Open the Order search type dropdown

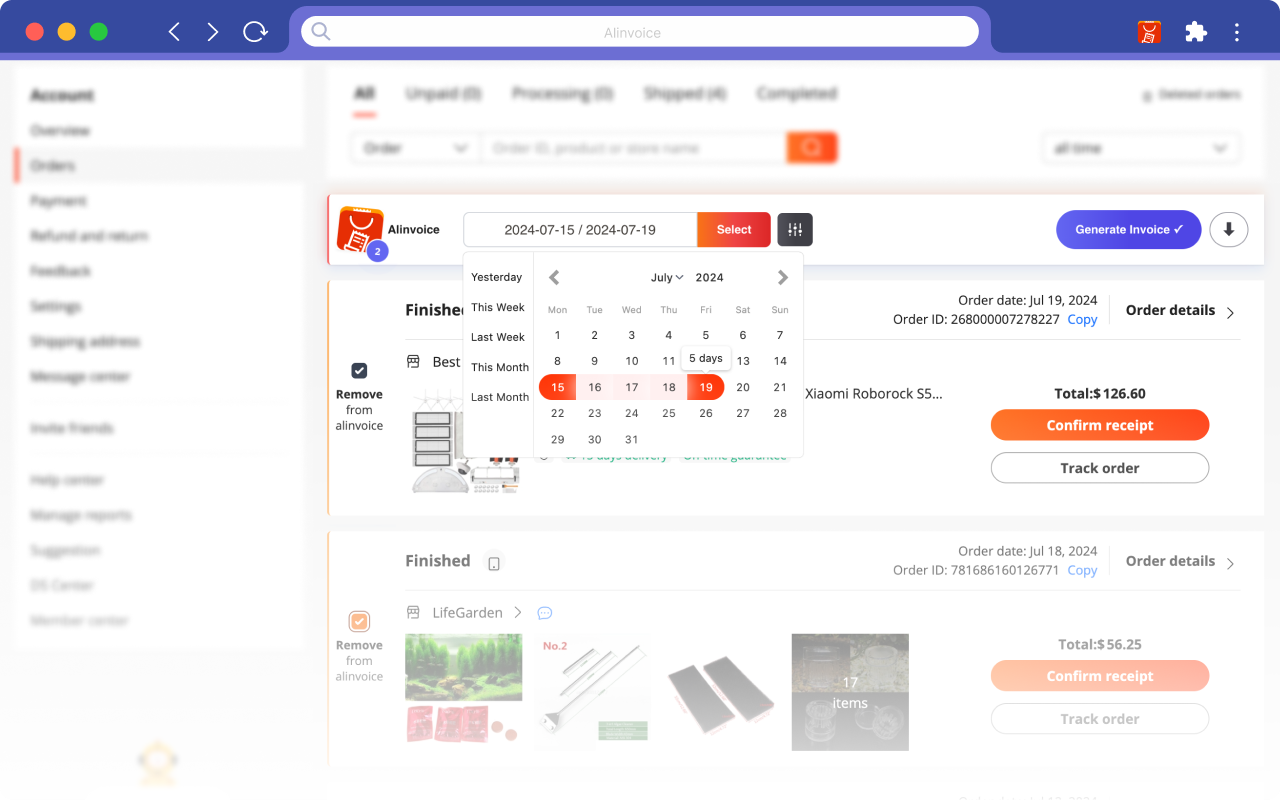click(x=414, y=147)
